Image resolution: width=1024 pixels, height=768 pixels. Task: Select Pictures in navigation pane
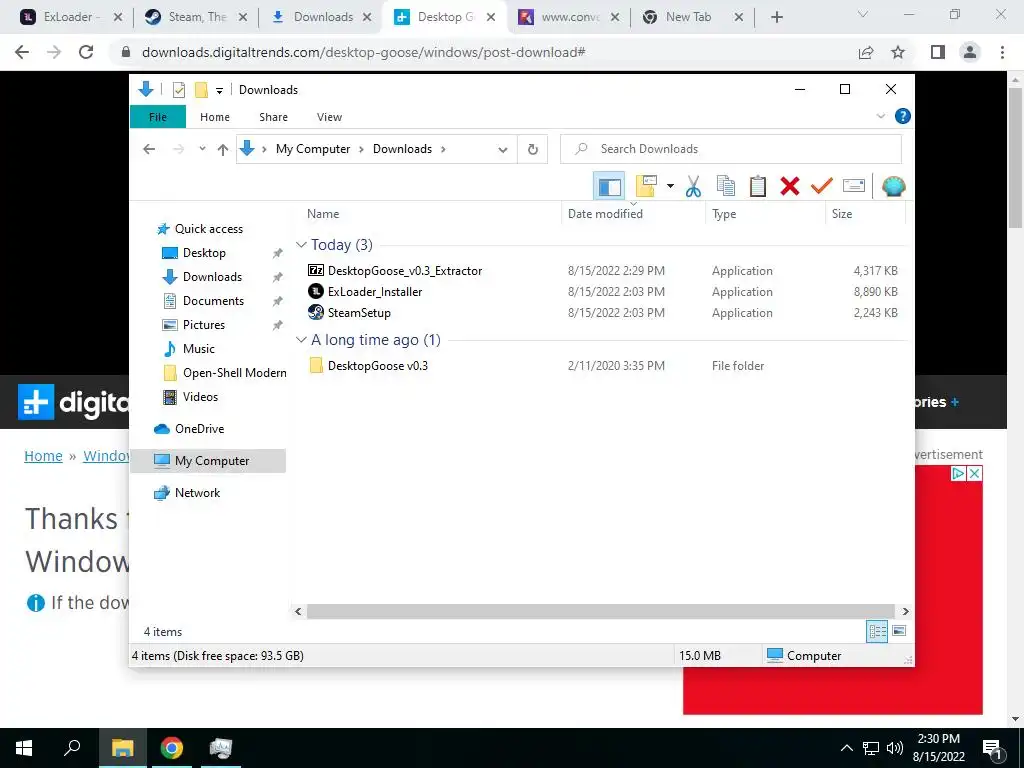coord(204,325)
